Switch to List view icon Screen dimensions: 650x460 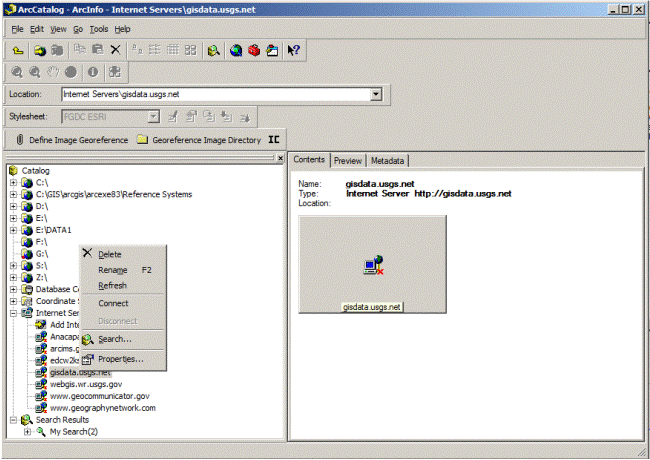155,50
